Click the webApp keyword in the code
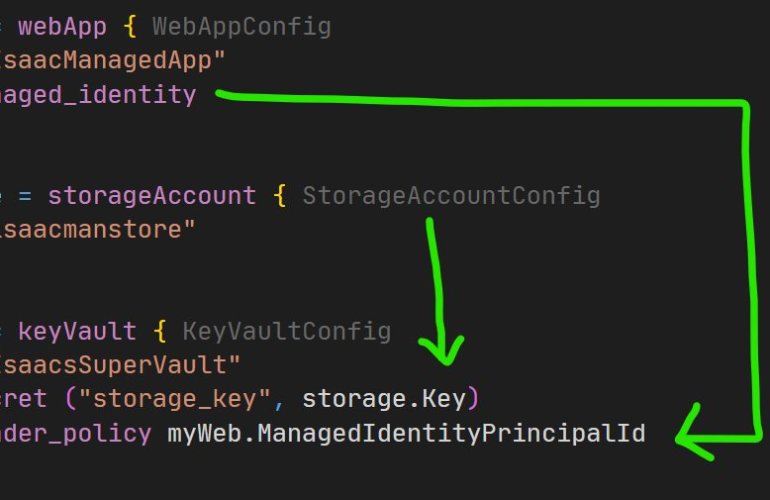Image resolution: width=770 pixels, height=500 pixels. click(62, 26)
